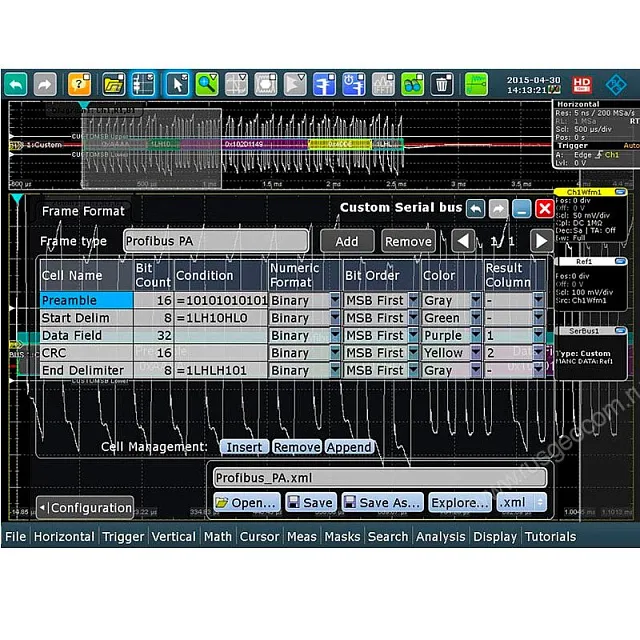Viewport: 640px width, 640px height.
Task: Go to next frame with right arrow
Action: [x=541, y=241]
